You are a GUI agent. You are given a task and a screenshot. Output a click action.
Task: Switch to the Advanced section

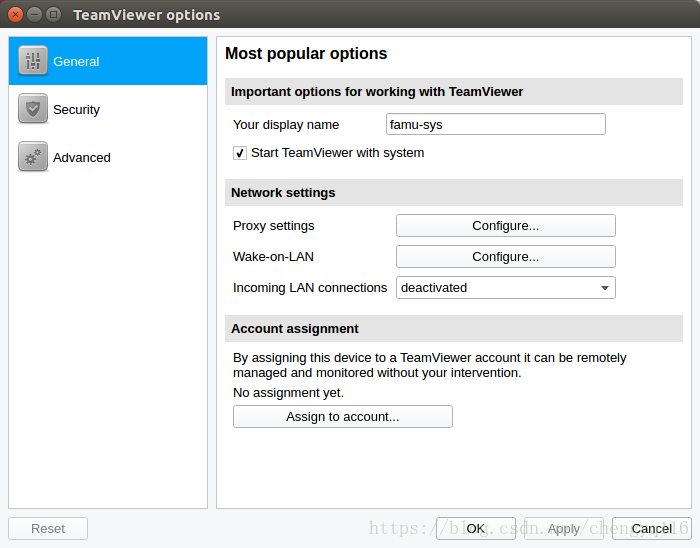click(x=108, y=157)
